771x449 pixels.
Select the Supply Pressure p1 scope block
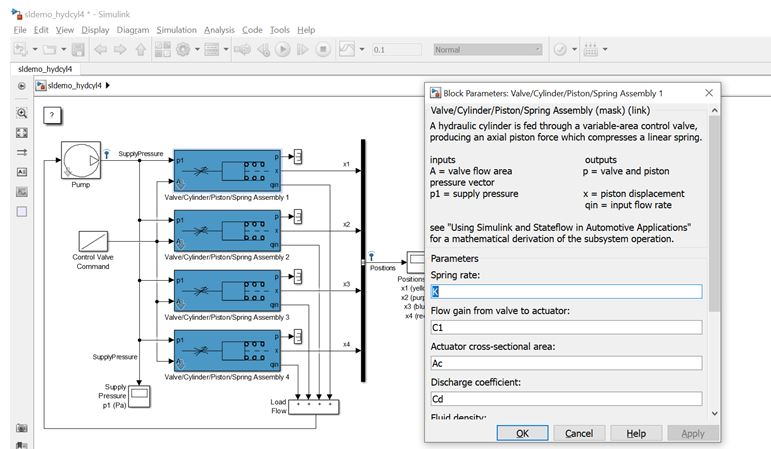coord(139,396)
